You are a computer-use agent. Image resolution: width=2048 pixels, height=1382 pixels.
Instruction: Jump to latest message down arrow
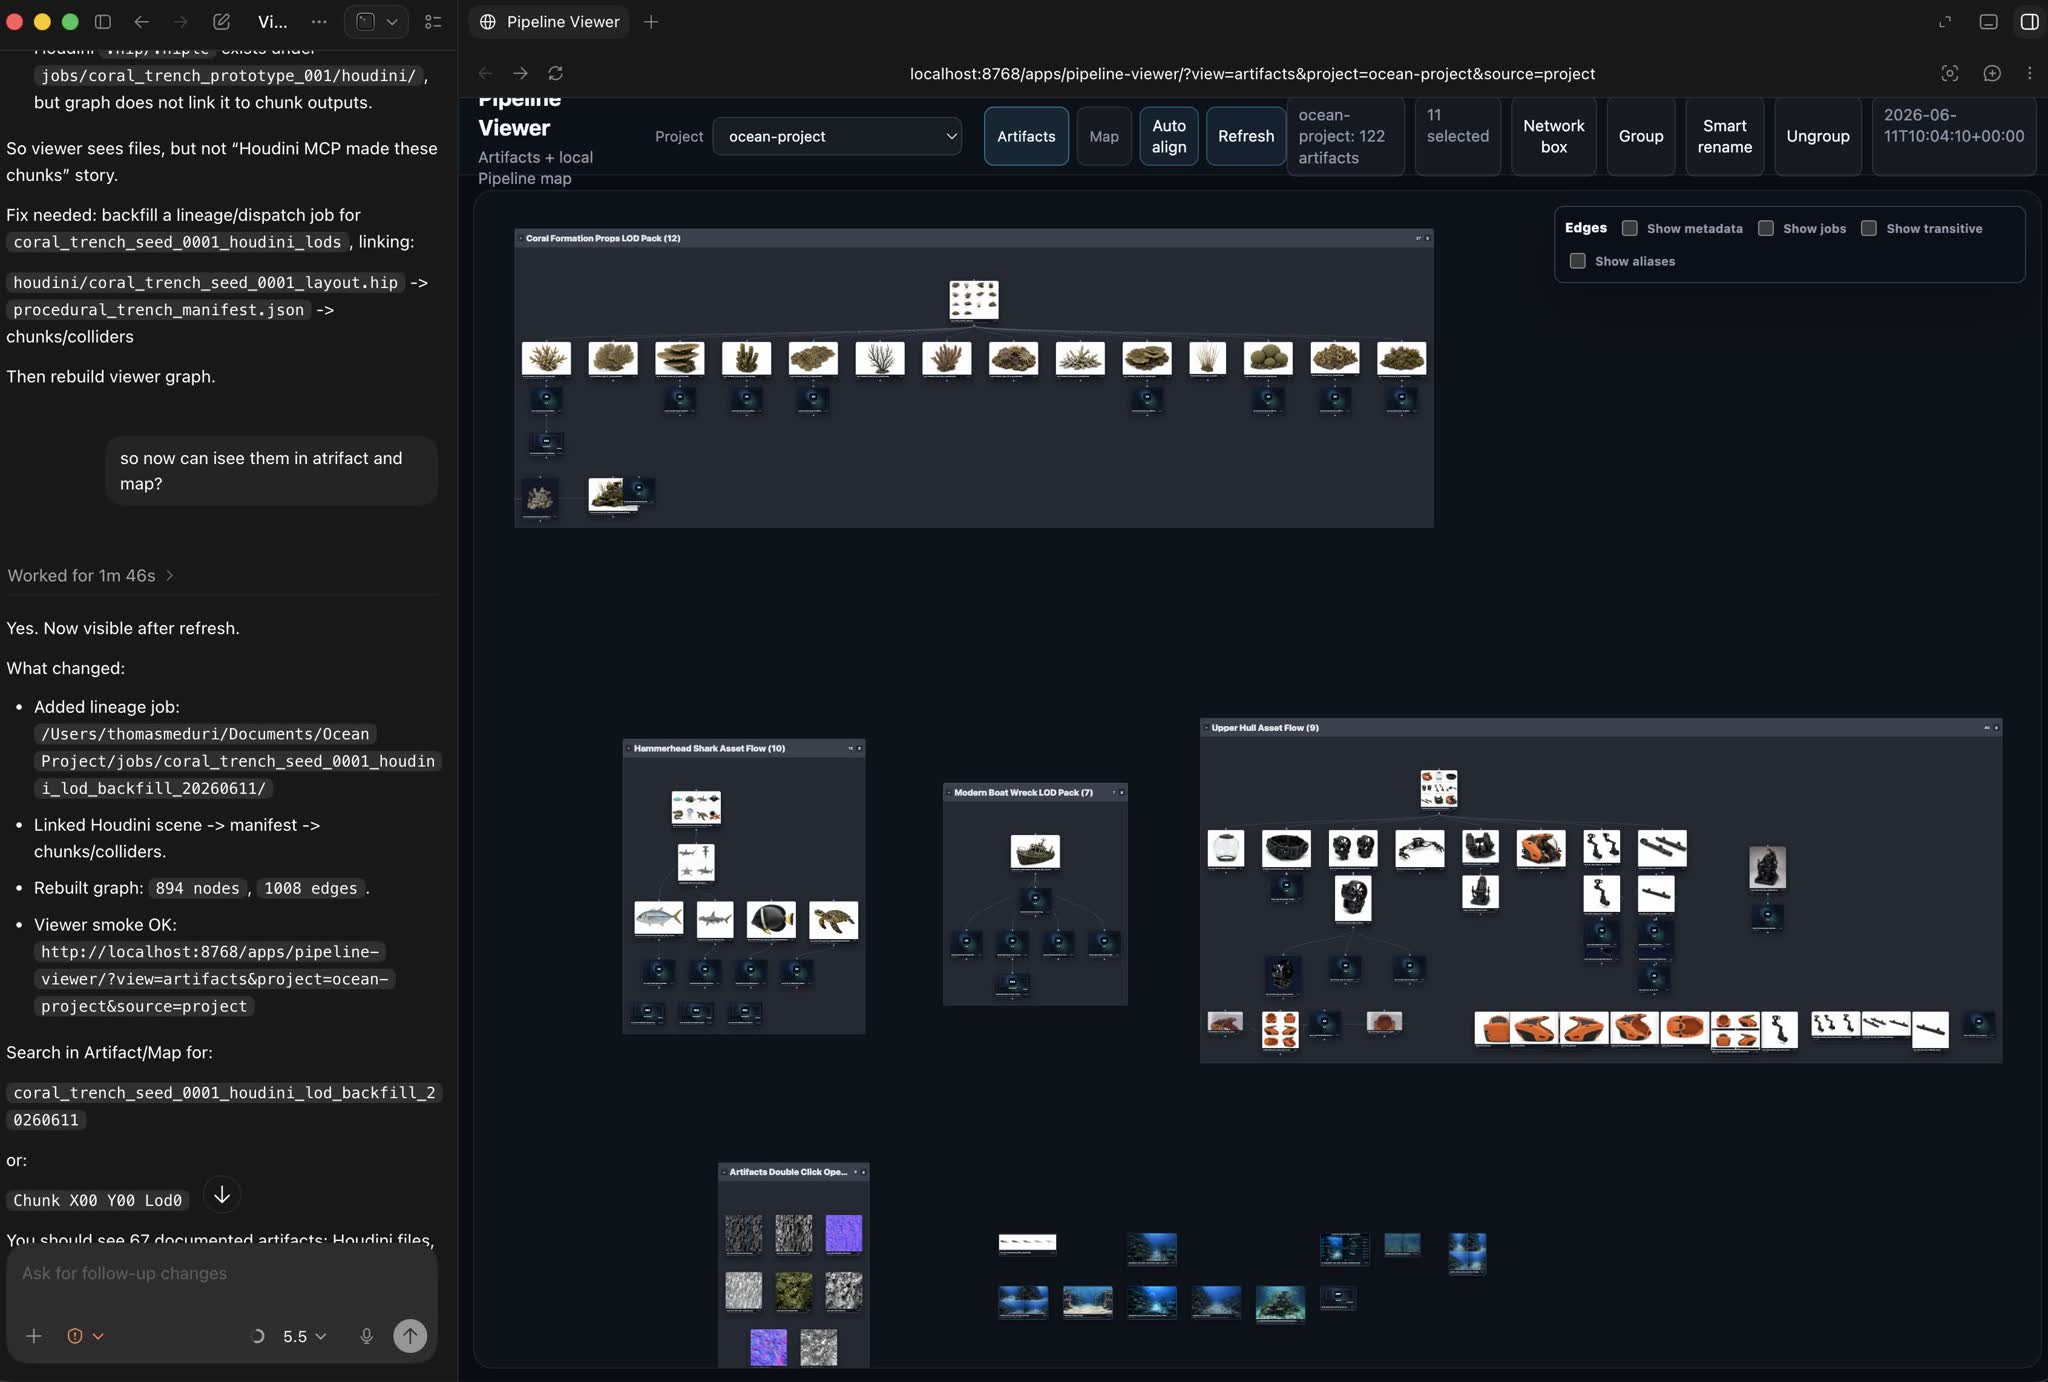pos(222,1195)
